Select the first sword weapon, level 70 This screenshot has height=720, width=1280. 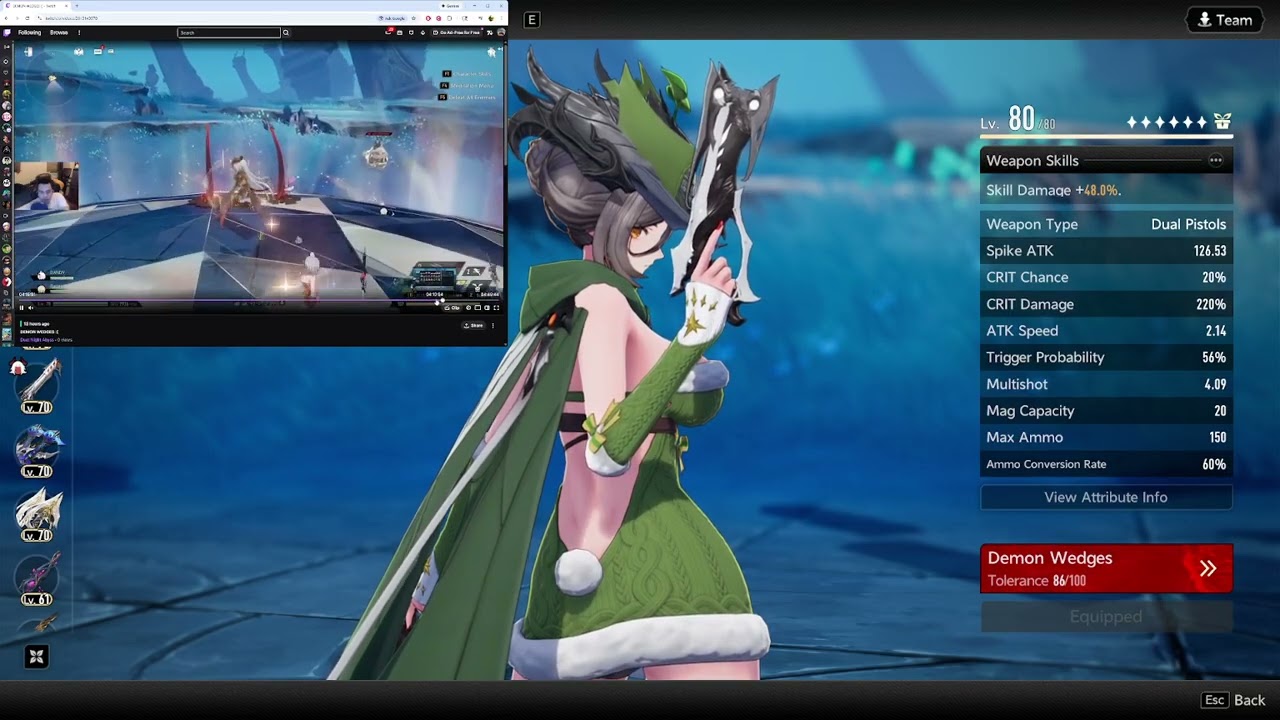click(37, 384)
